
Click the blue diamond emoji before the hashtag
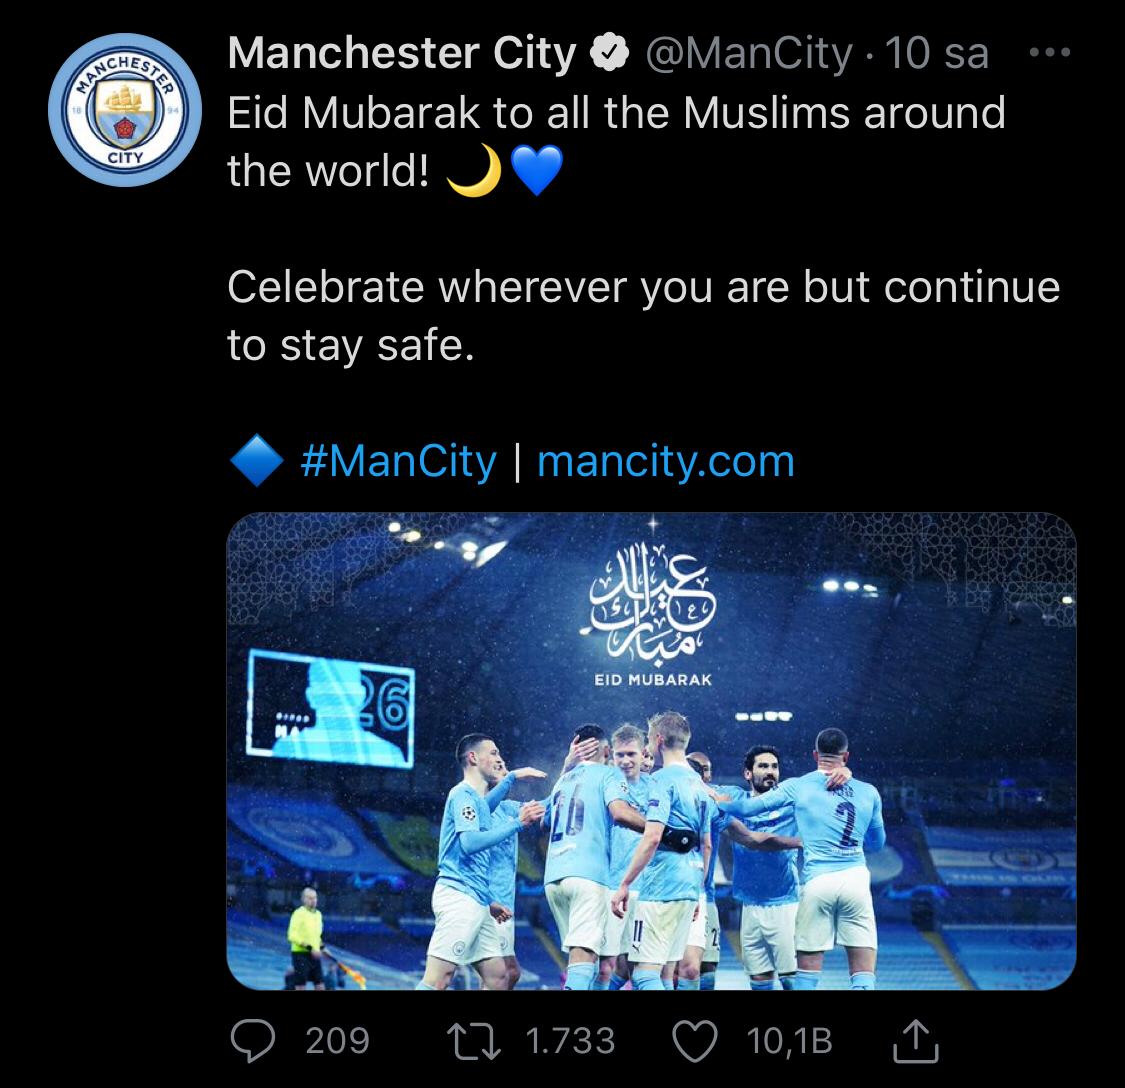point(256,462)
